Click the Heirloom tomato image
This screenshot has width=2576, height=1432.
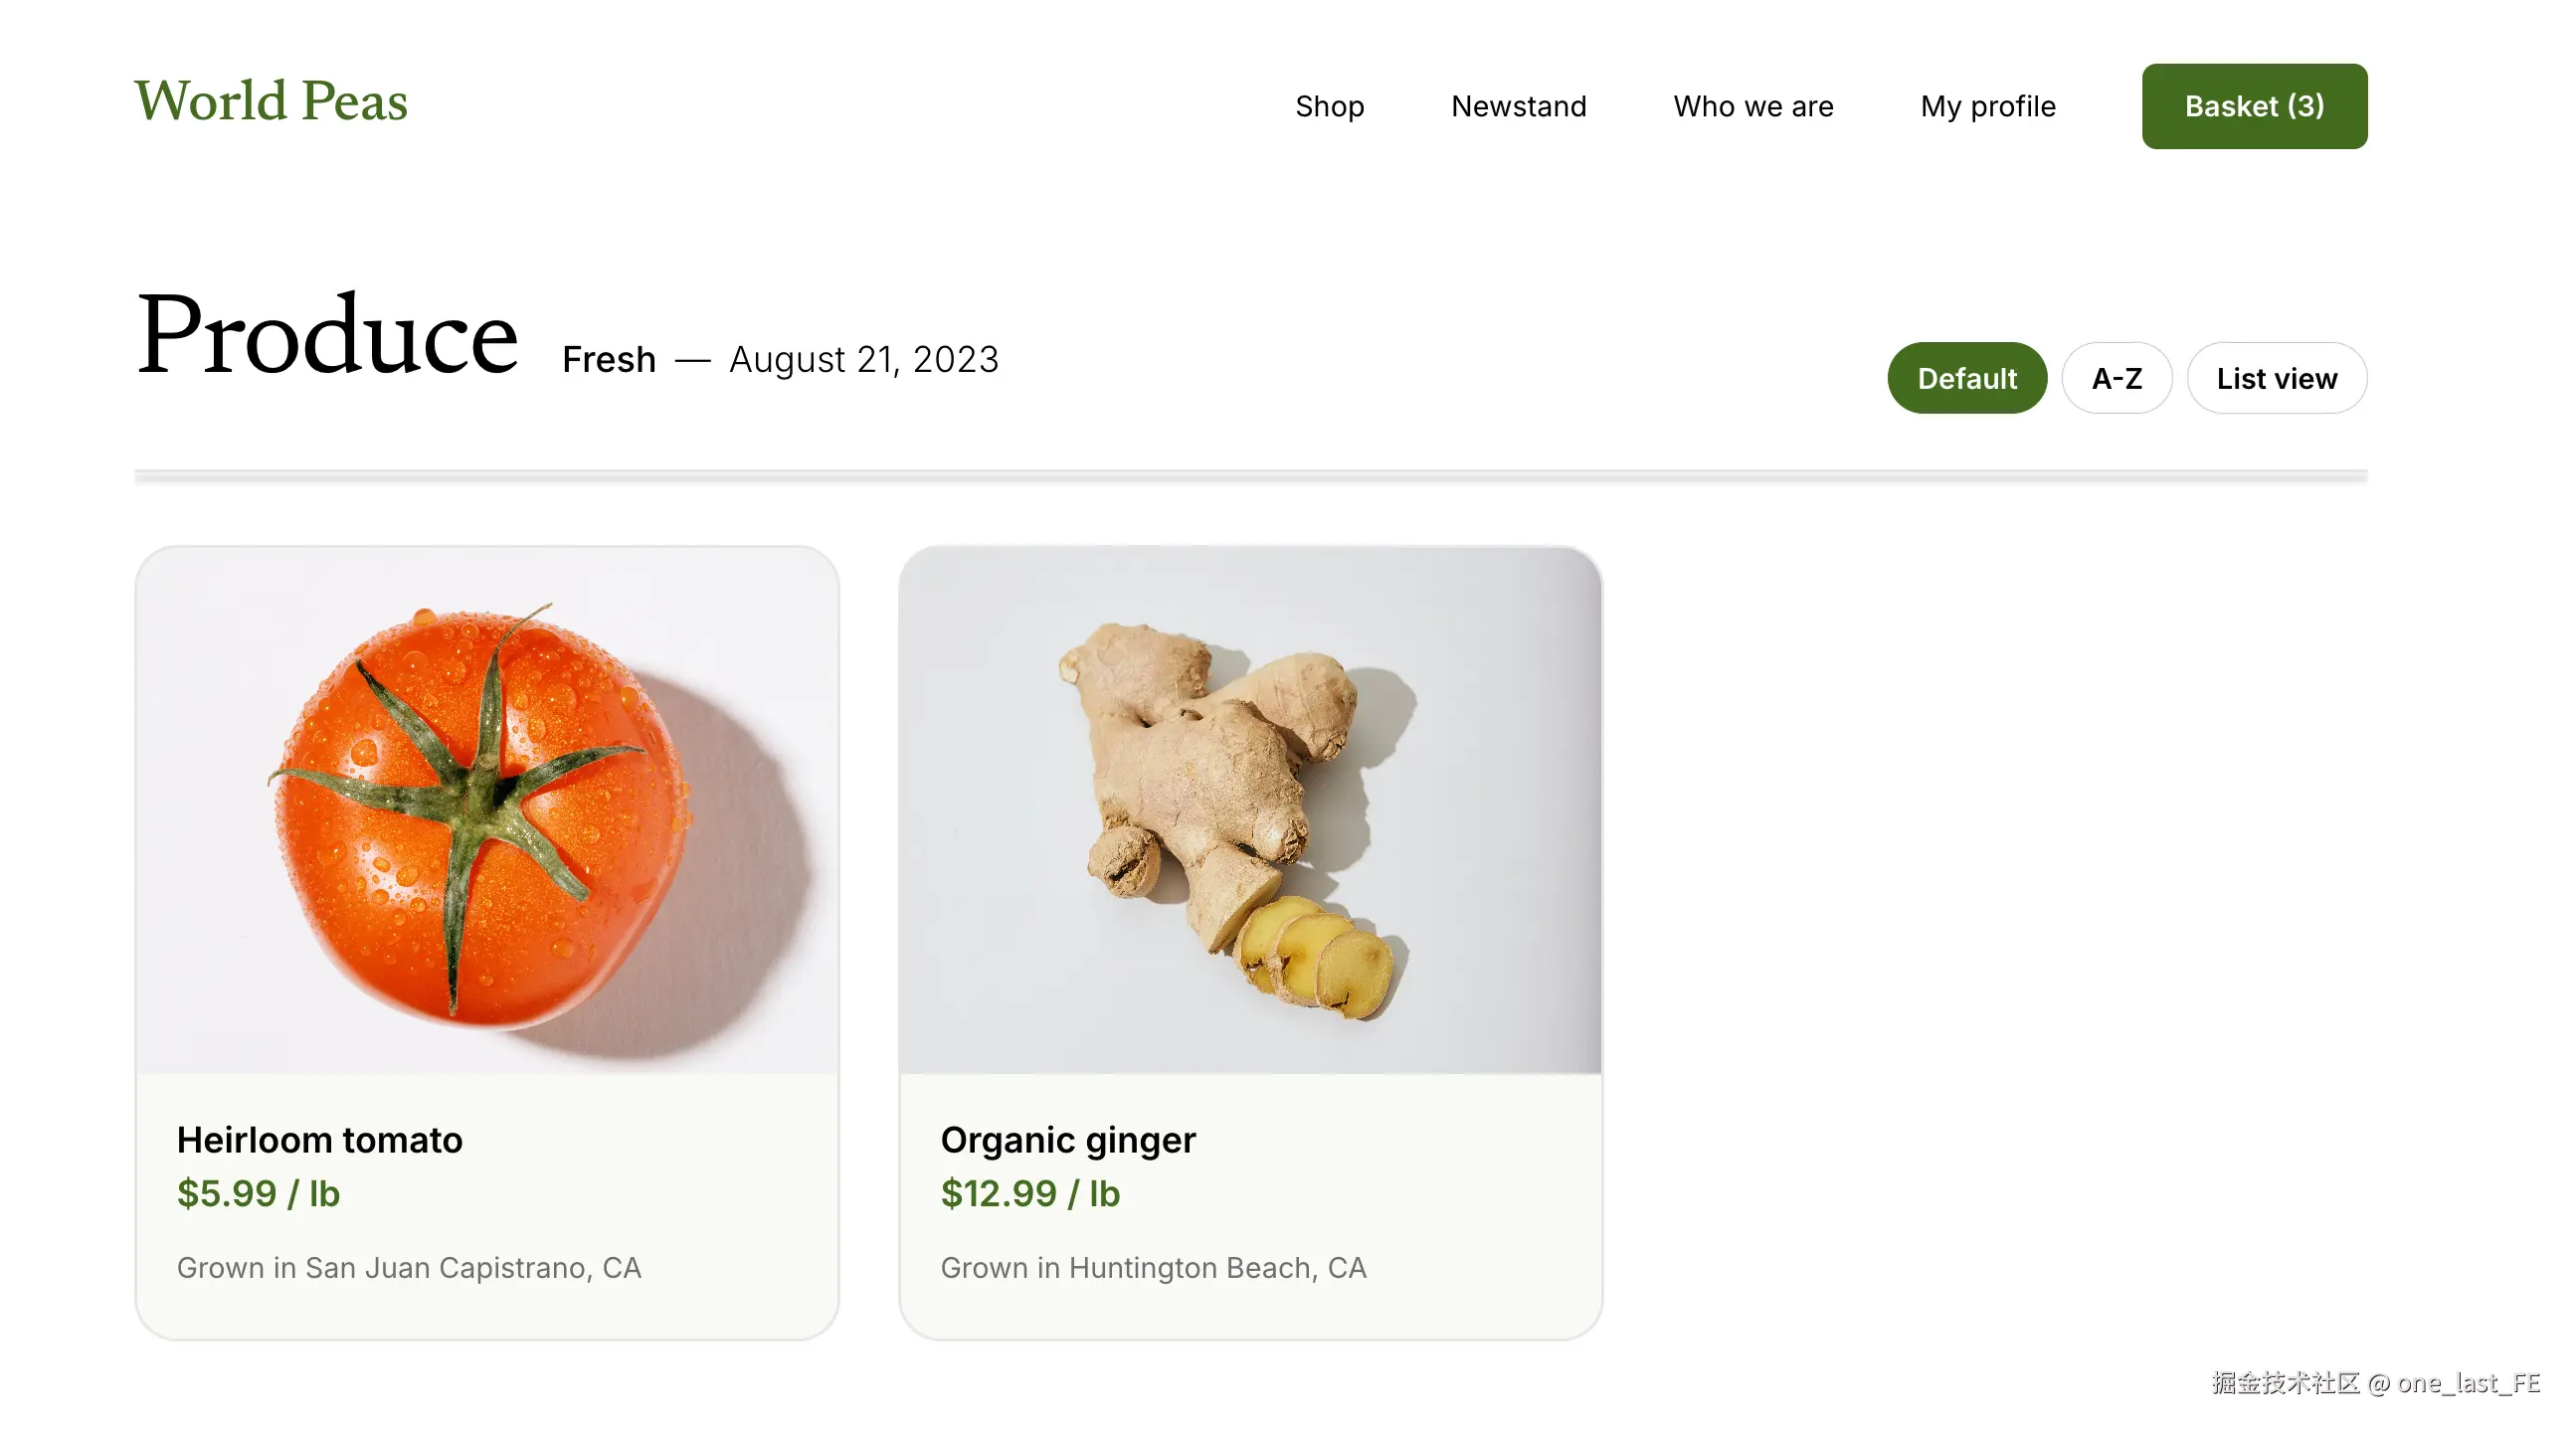[487, 810]
